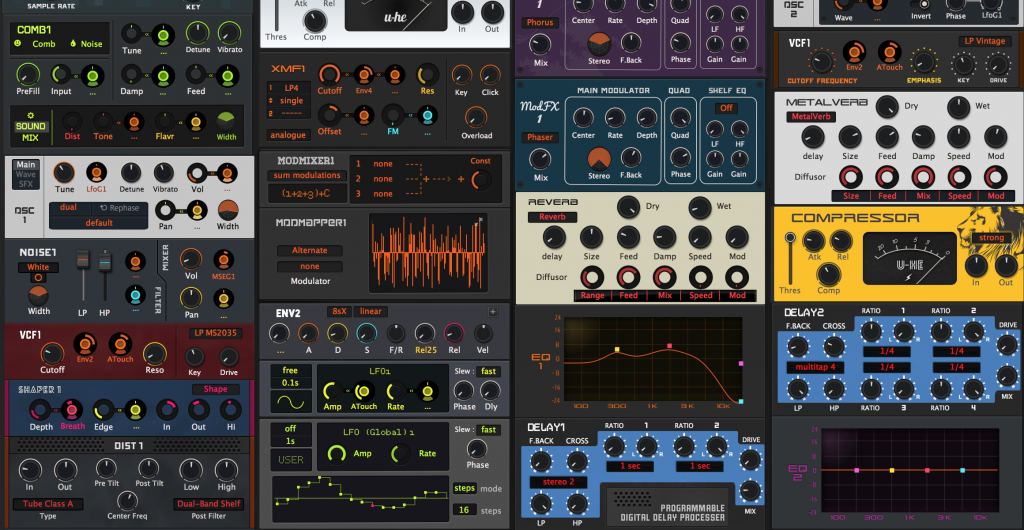The height and width of the screenshot is (530, 1024).
Task: Select the Main tab in OSC 1
Action: pyautogui.click(x=26, y=165)
